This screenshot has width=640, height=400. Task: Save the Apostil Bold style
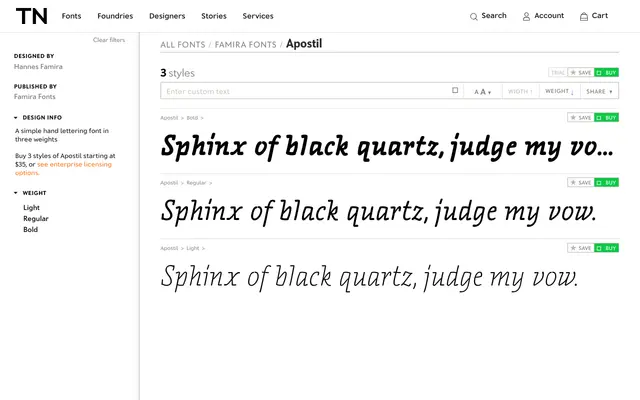point(581,118)
